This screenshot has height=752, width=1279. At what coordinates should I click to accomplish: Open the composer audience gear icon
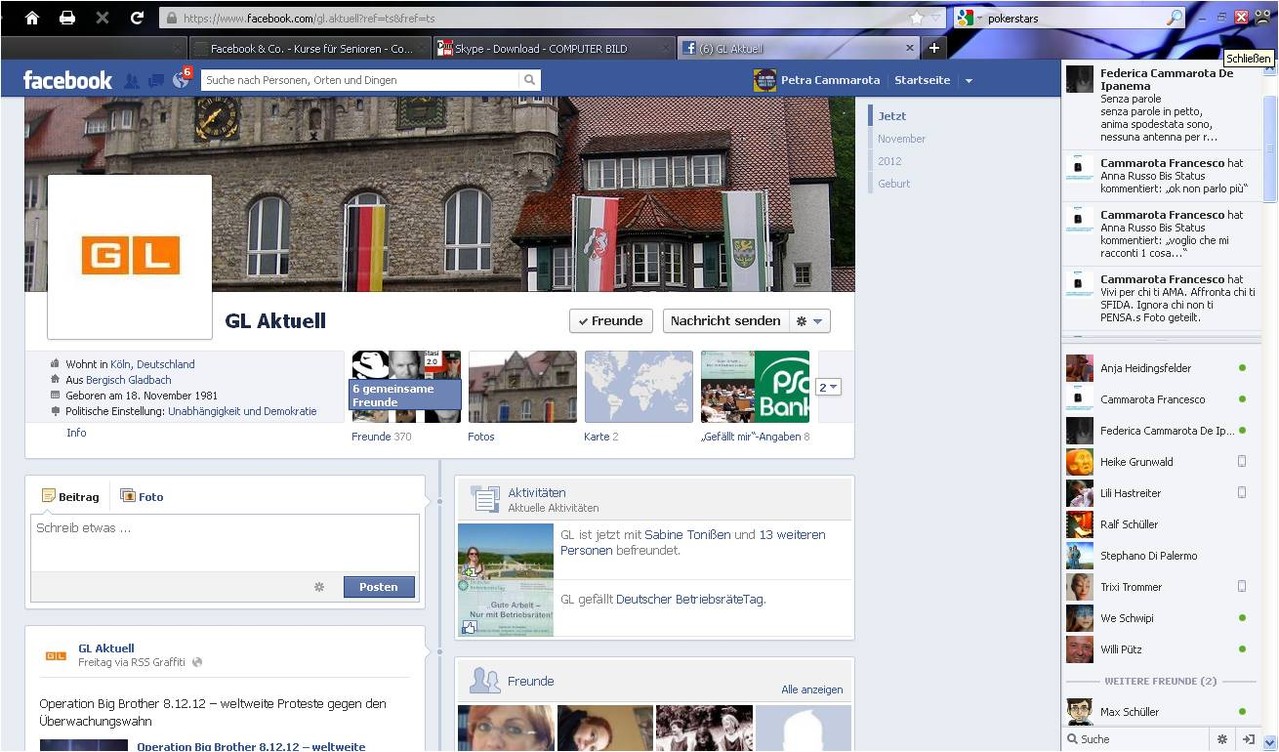tap(319, 587)
